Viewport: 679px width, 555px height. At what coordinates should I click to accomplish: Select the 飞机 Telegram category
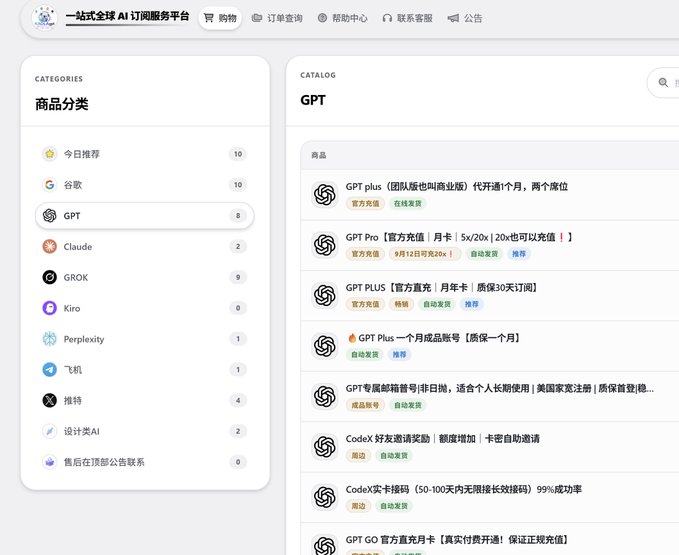point(145,370)
